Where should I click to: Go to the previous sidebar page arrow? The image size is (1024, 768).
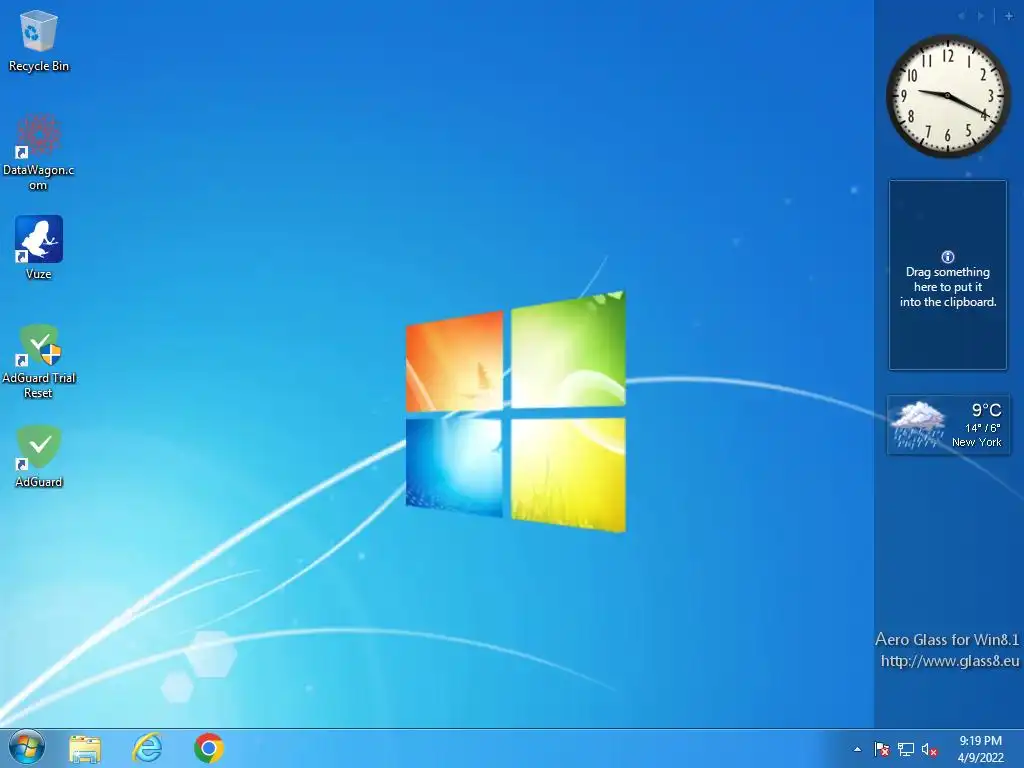pyautogui.click(x=961, y=16)
